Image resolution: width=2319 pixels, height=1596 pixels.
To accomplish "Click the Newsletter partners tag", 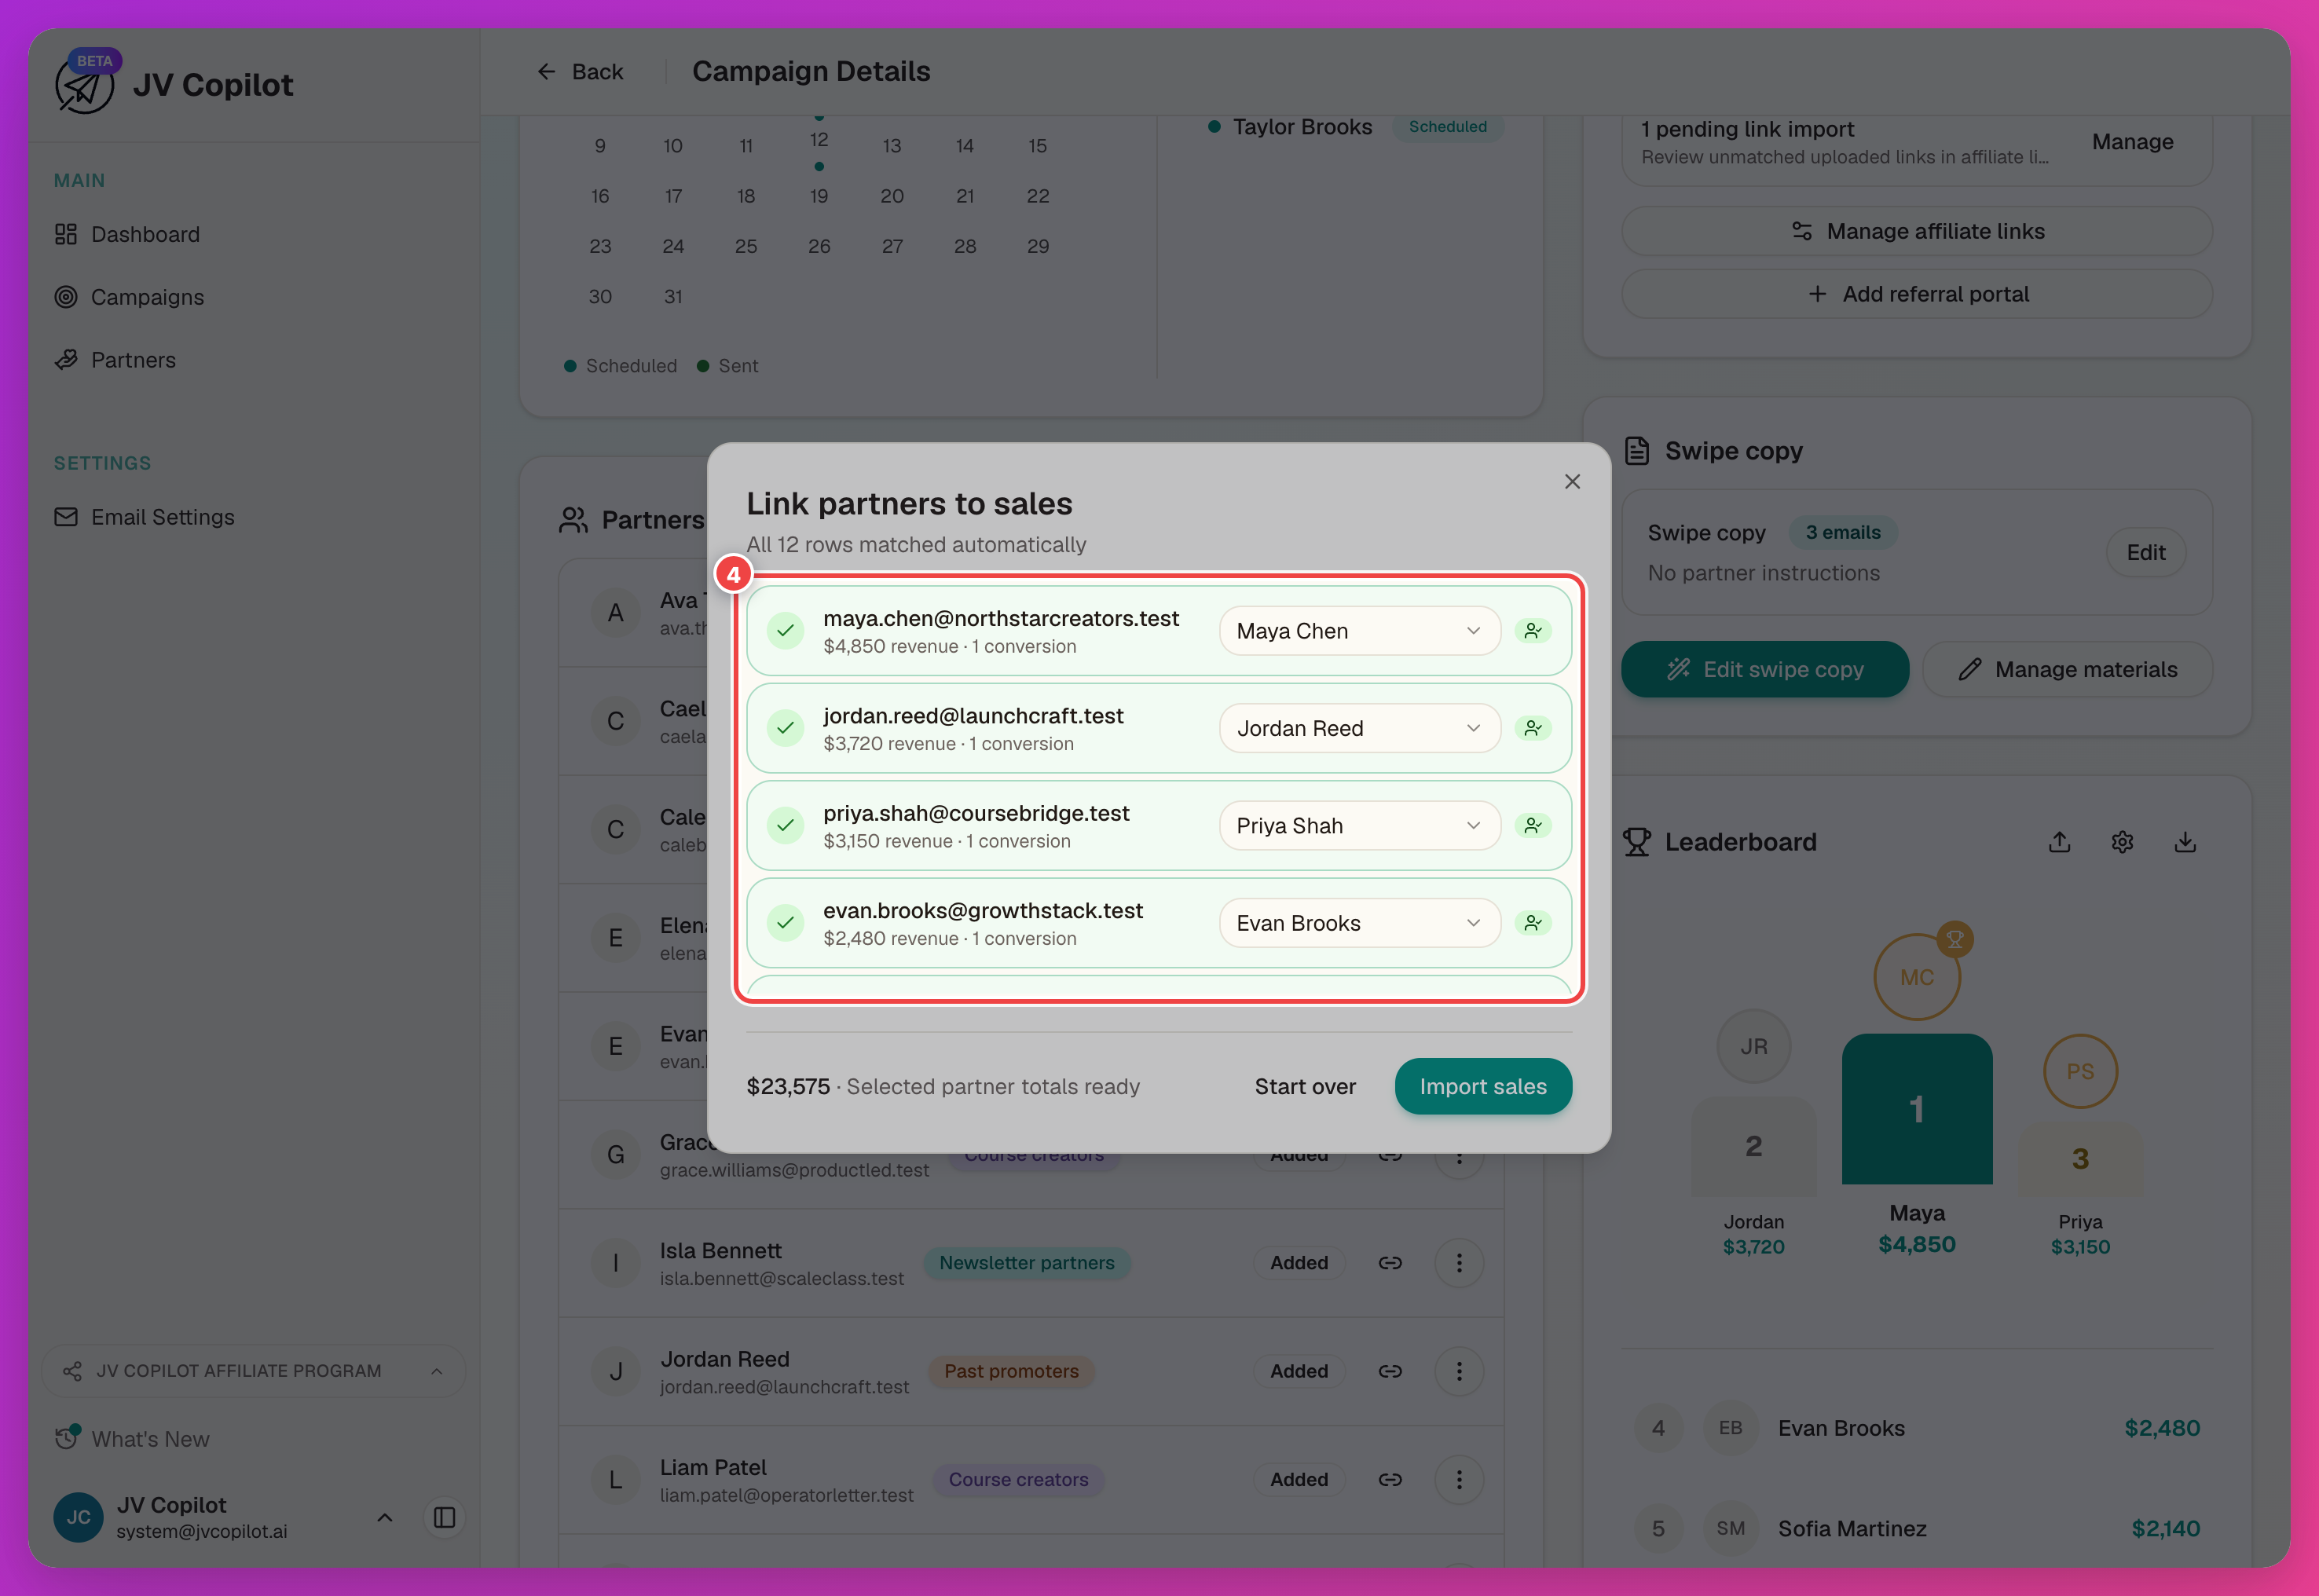I will [1026, 1263].
